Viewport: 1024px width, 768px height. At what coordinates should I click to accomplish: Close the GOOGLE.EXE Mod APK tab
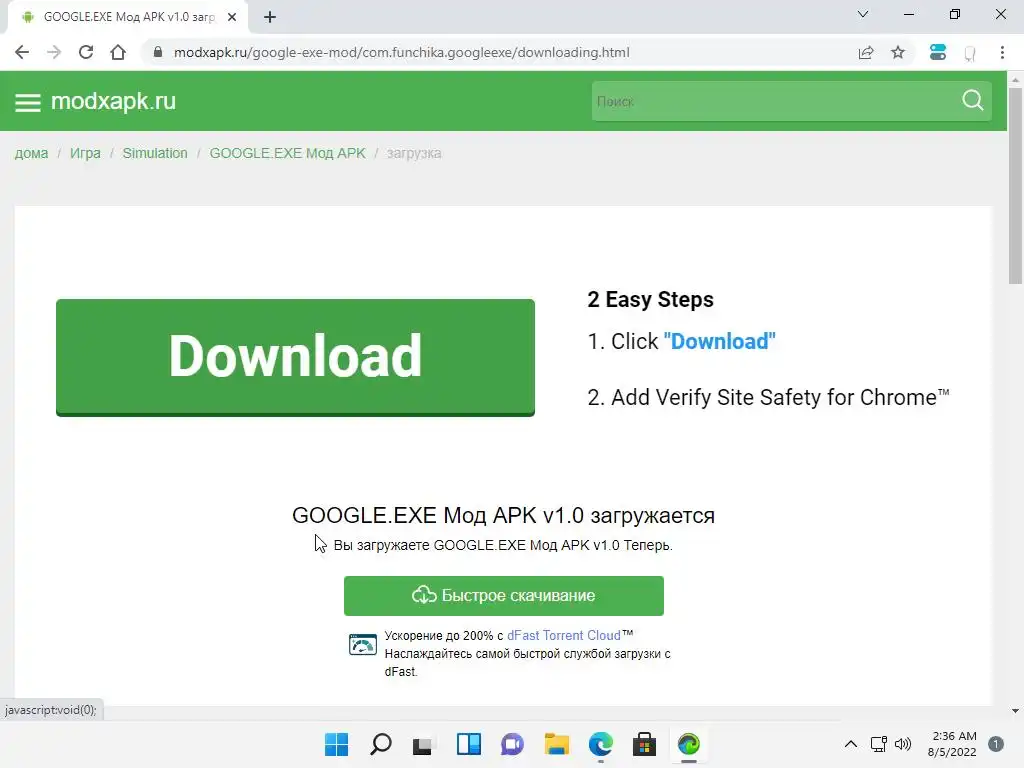click(232, 17)
